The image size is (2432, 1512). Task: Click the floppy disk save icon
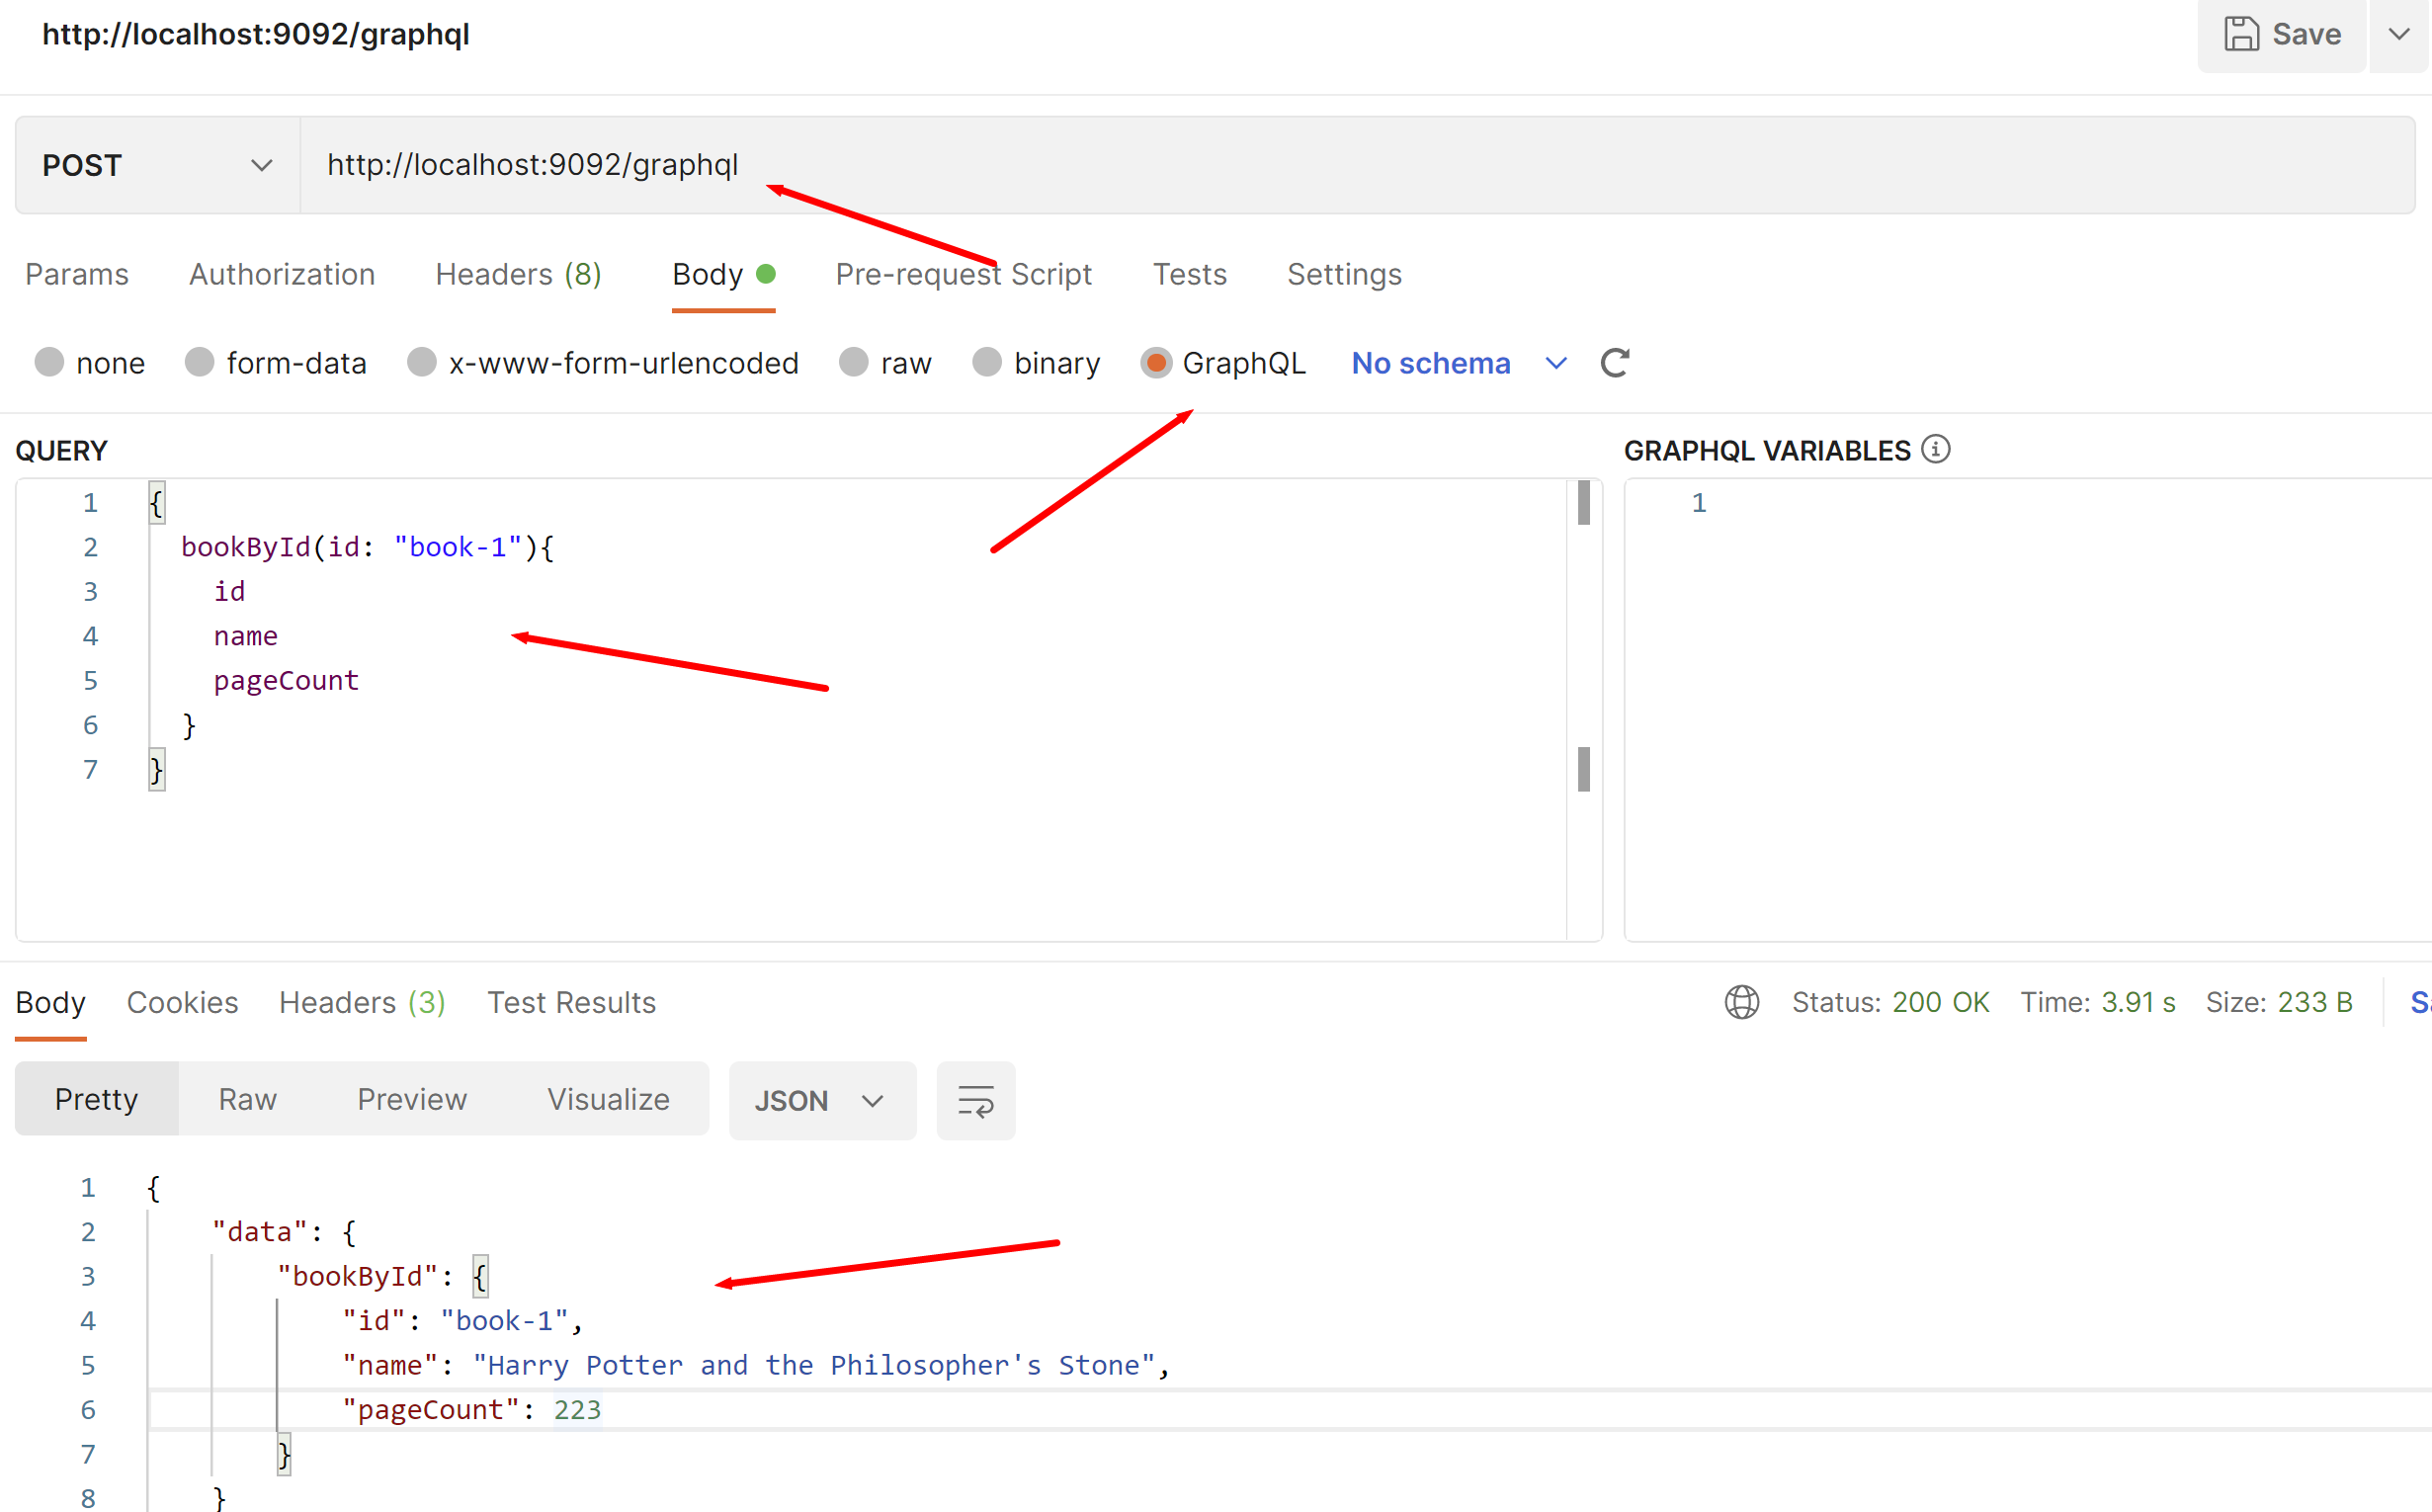[2241, 34]
